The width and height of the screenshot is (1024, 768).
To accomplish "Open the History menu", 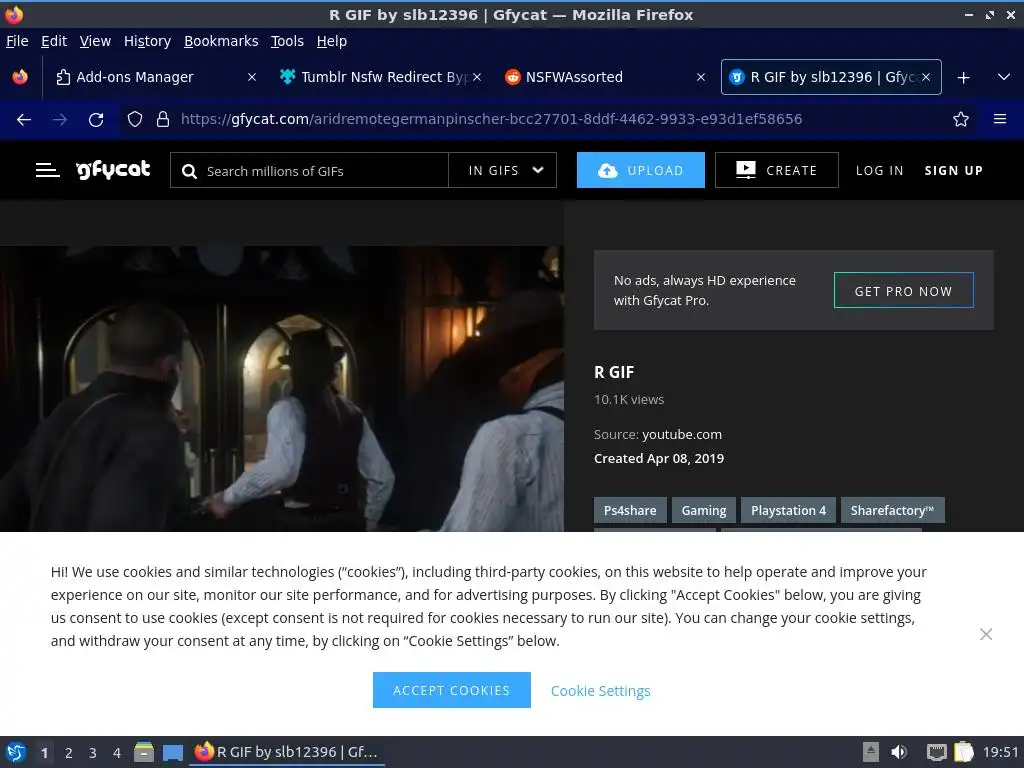I will [x=148, y=41].
